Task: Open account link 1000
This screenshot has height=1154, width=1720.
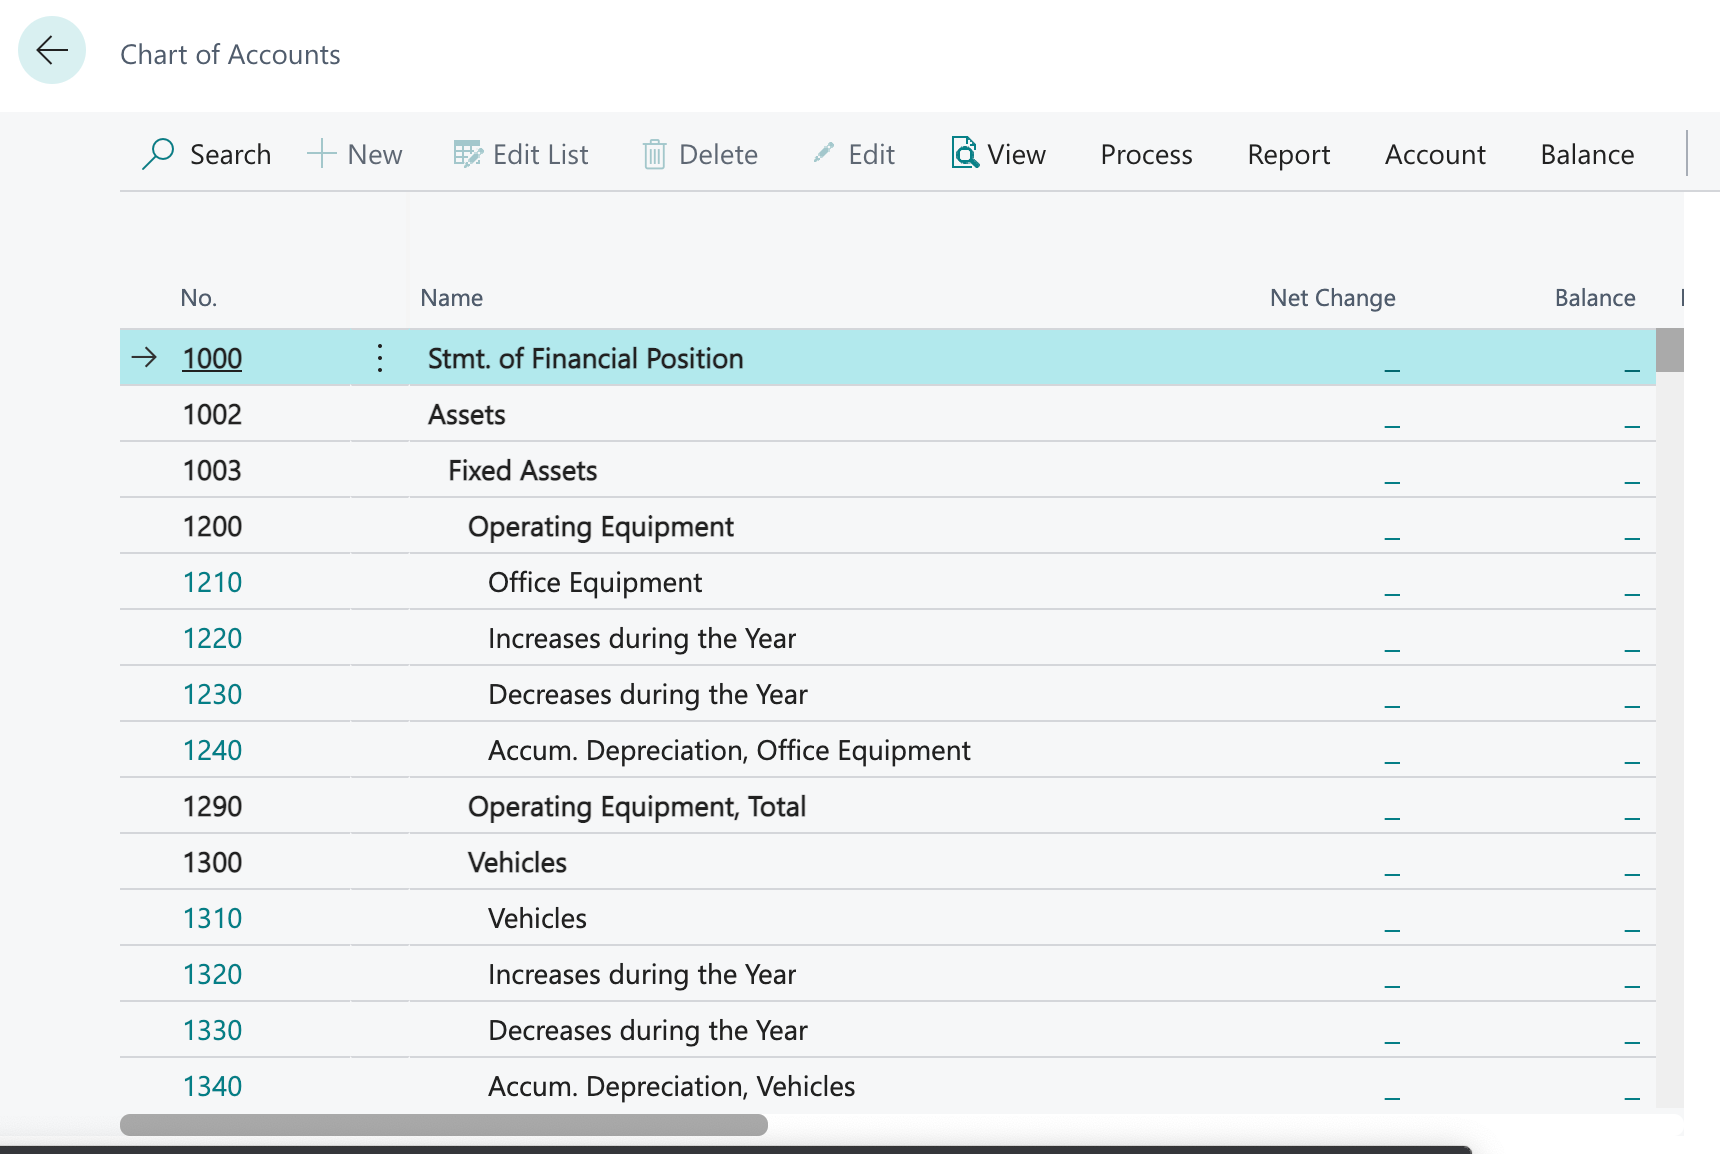Action: click(212, 358)
